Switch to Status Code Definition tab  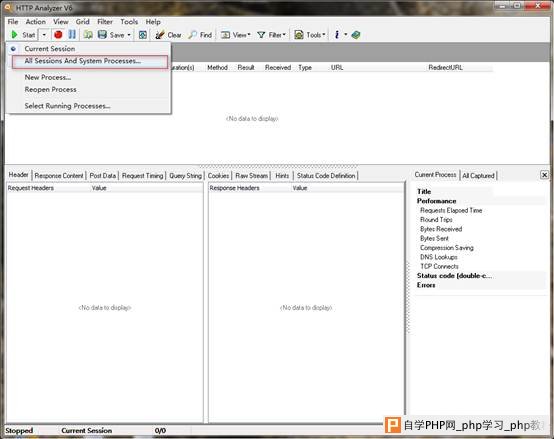(x=326, y=176)
